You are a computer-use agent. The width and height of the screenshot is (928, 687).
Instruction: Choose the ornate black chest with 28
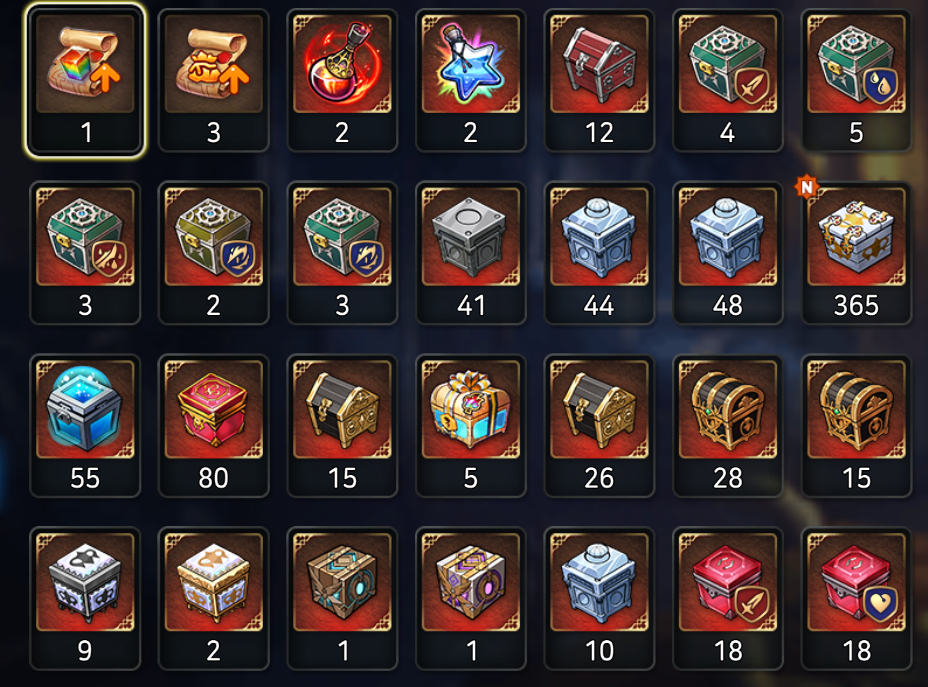[x=727, y=425]
